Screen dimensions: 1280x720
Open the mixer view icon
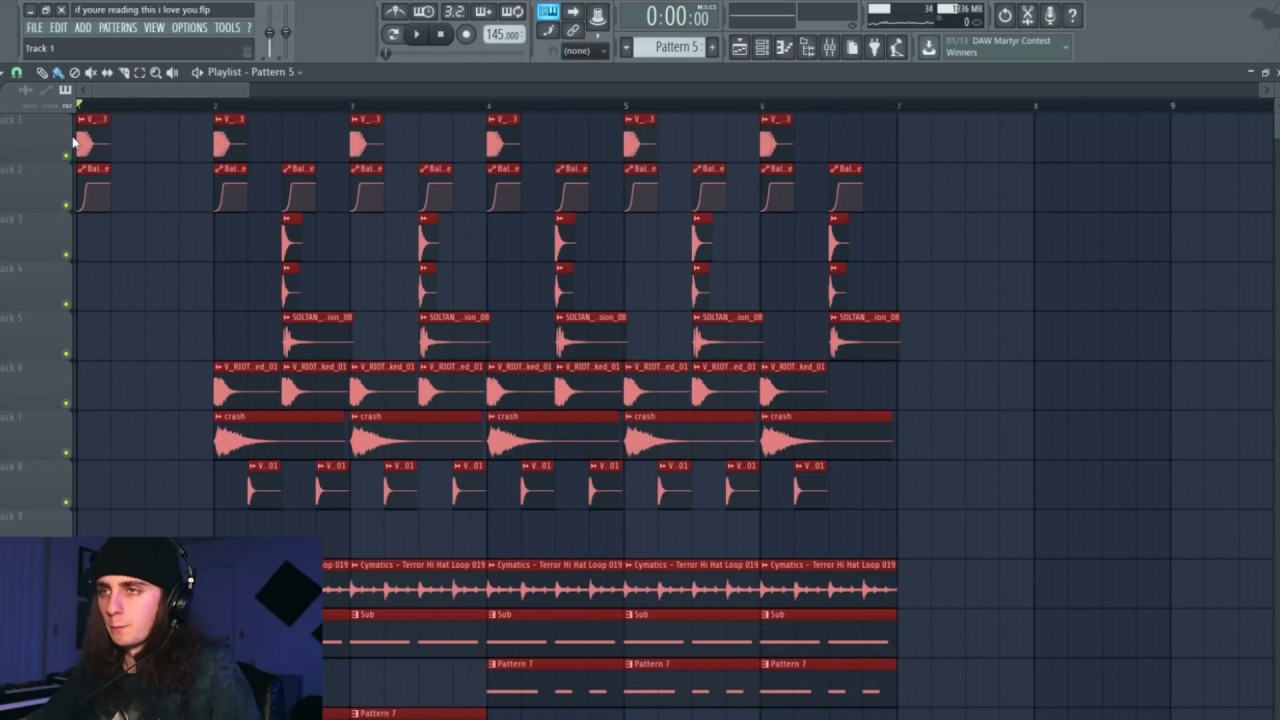click(x=829, y=47)
